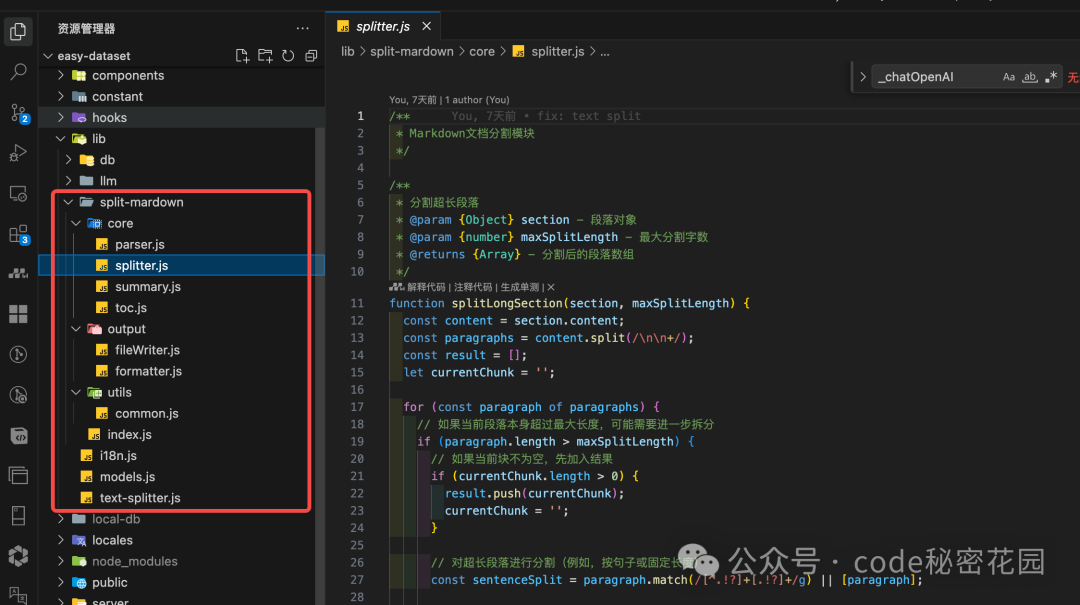1080x605 pixels.
Task: Toggle match case in find widget
Action: point(1008,77)
